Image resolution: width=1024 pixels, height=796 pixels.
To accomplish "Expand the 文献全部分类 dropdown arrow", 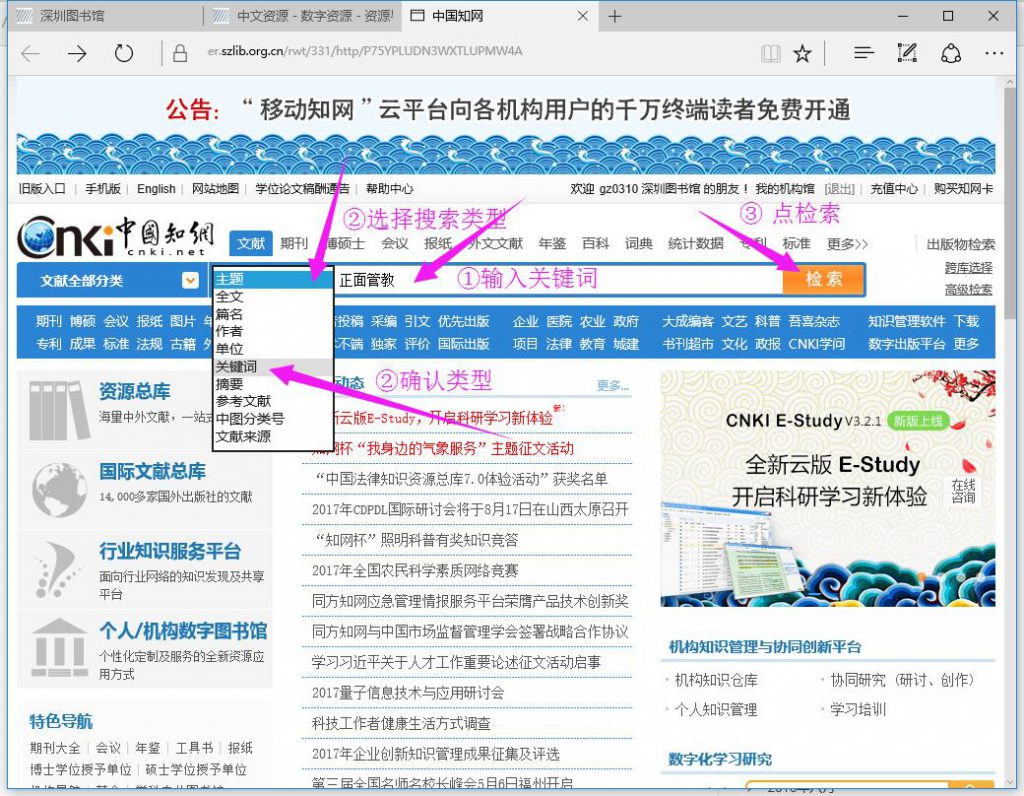I will click(x=190, y=281).
